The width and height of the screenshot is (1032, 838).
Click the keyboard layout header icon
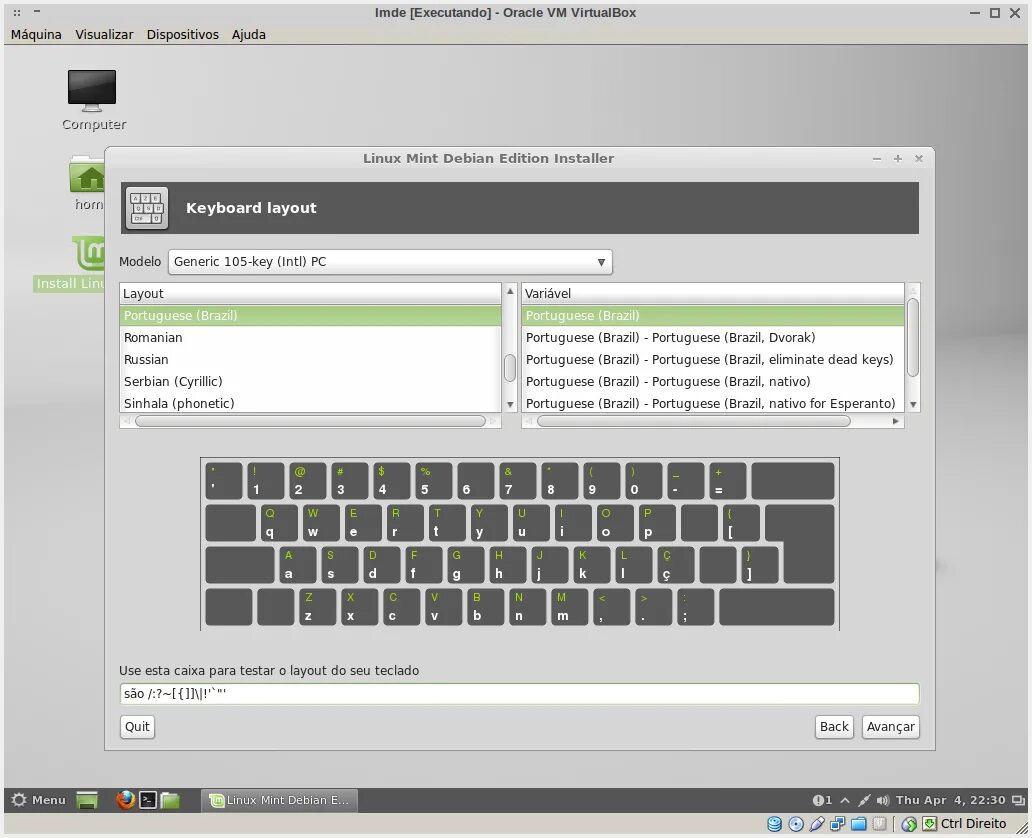click(x=147, y=208)
